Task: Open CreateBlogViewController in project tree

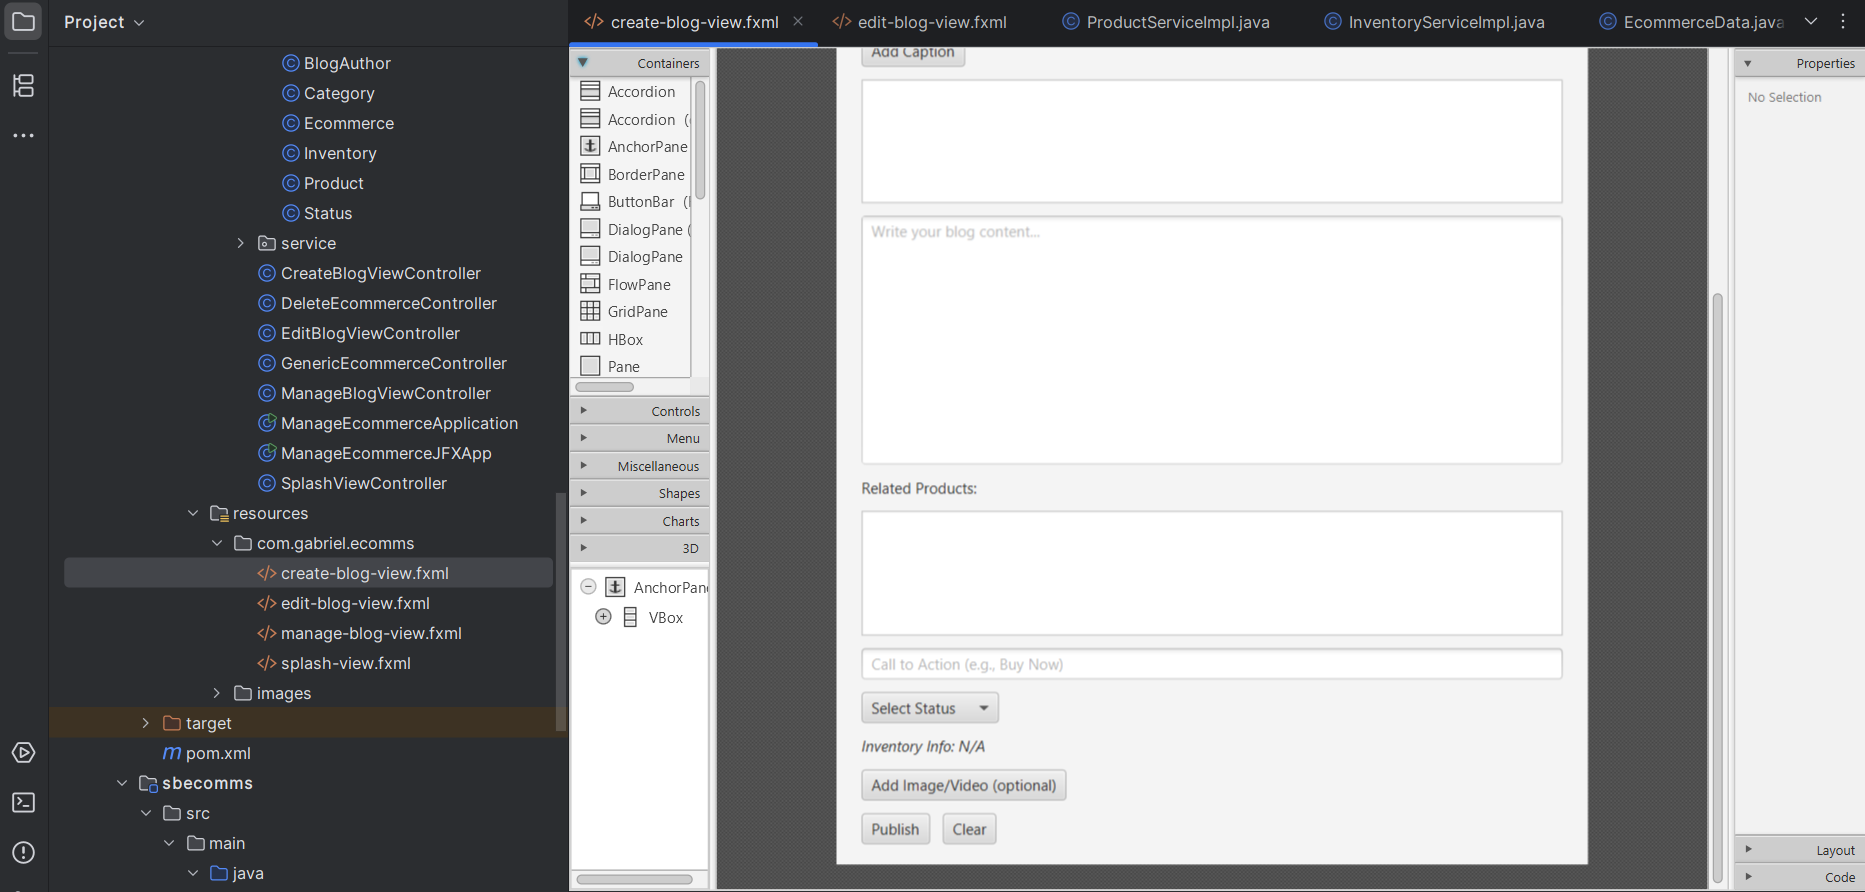Action: (381, 273)
